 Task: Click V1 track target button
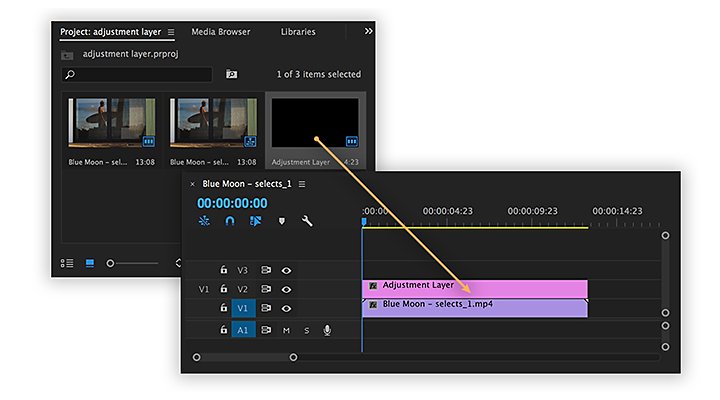pyautogui.click(x=243, y=308)
